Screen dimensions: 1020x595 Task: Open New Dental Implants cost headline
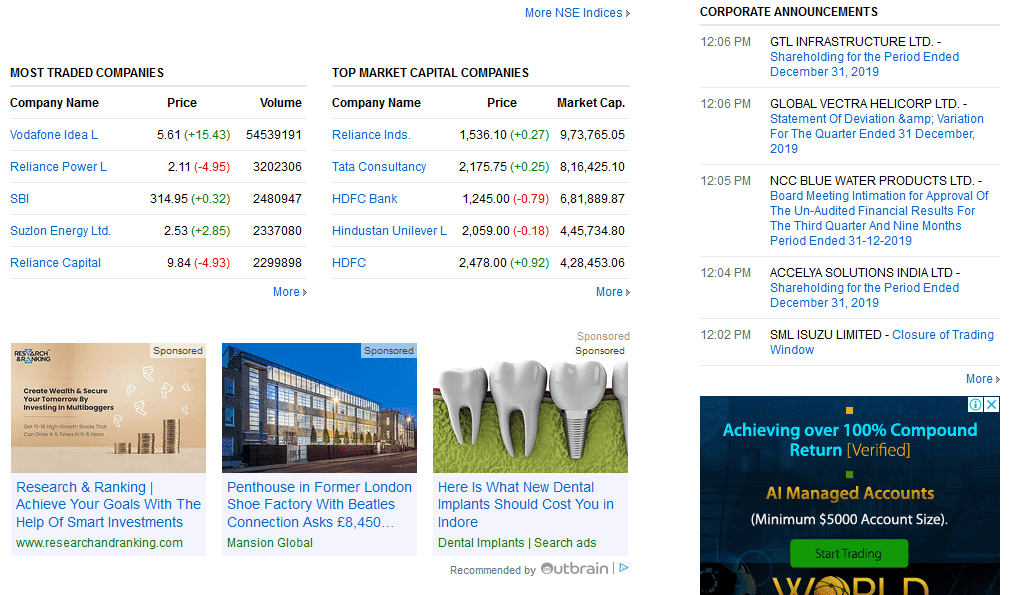point(526,505)
